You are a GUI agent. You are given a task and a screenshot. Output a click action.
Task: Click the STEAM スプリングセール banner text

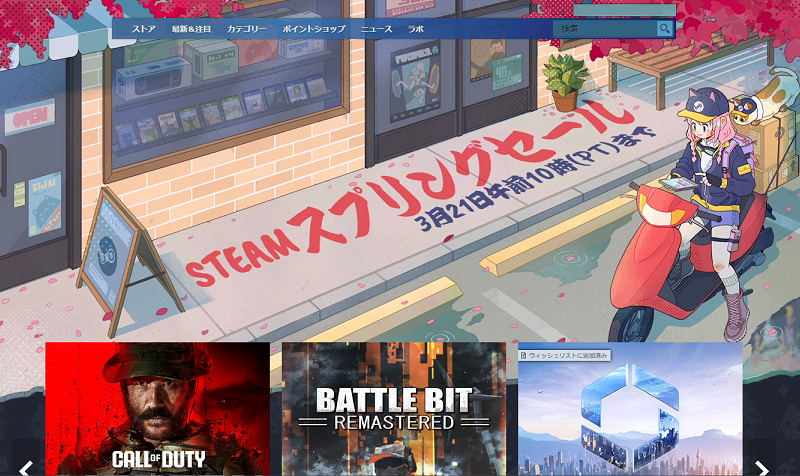(400, 200)
